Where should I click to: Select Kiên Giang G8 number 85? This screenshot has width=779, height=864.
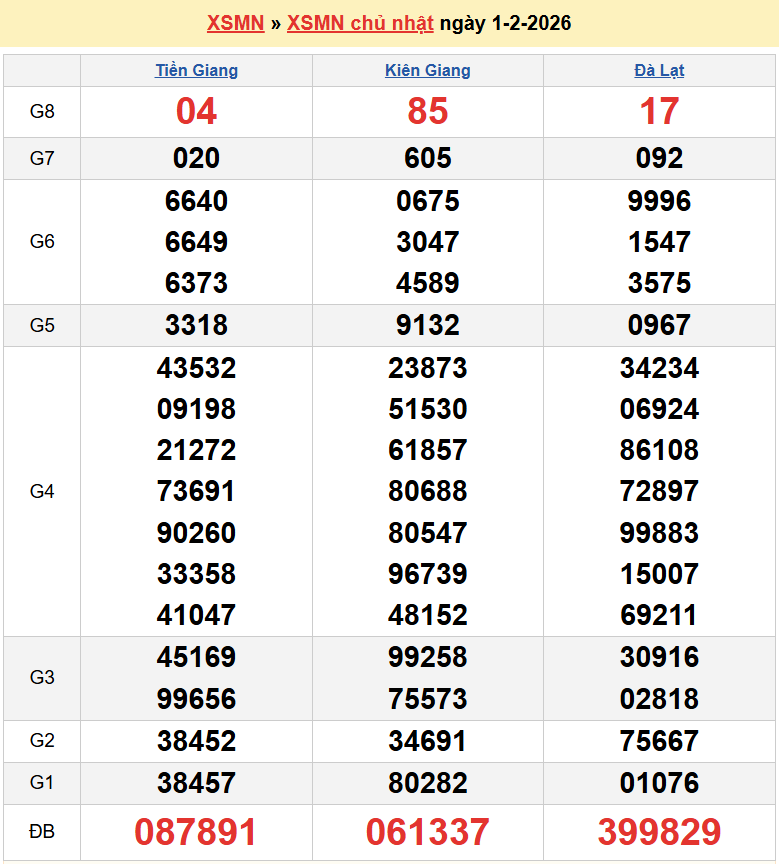[x=427, y=112]
